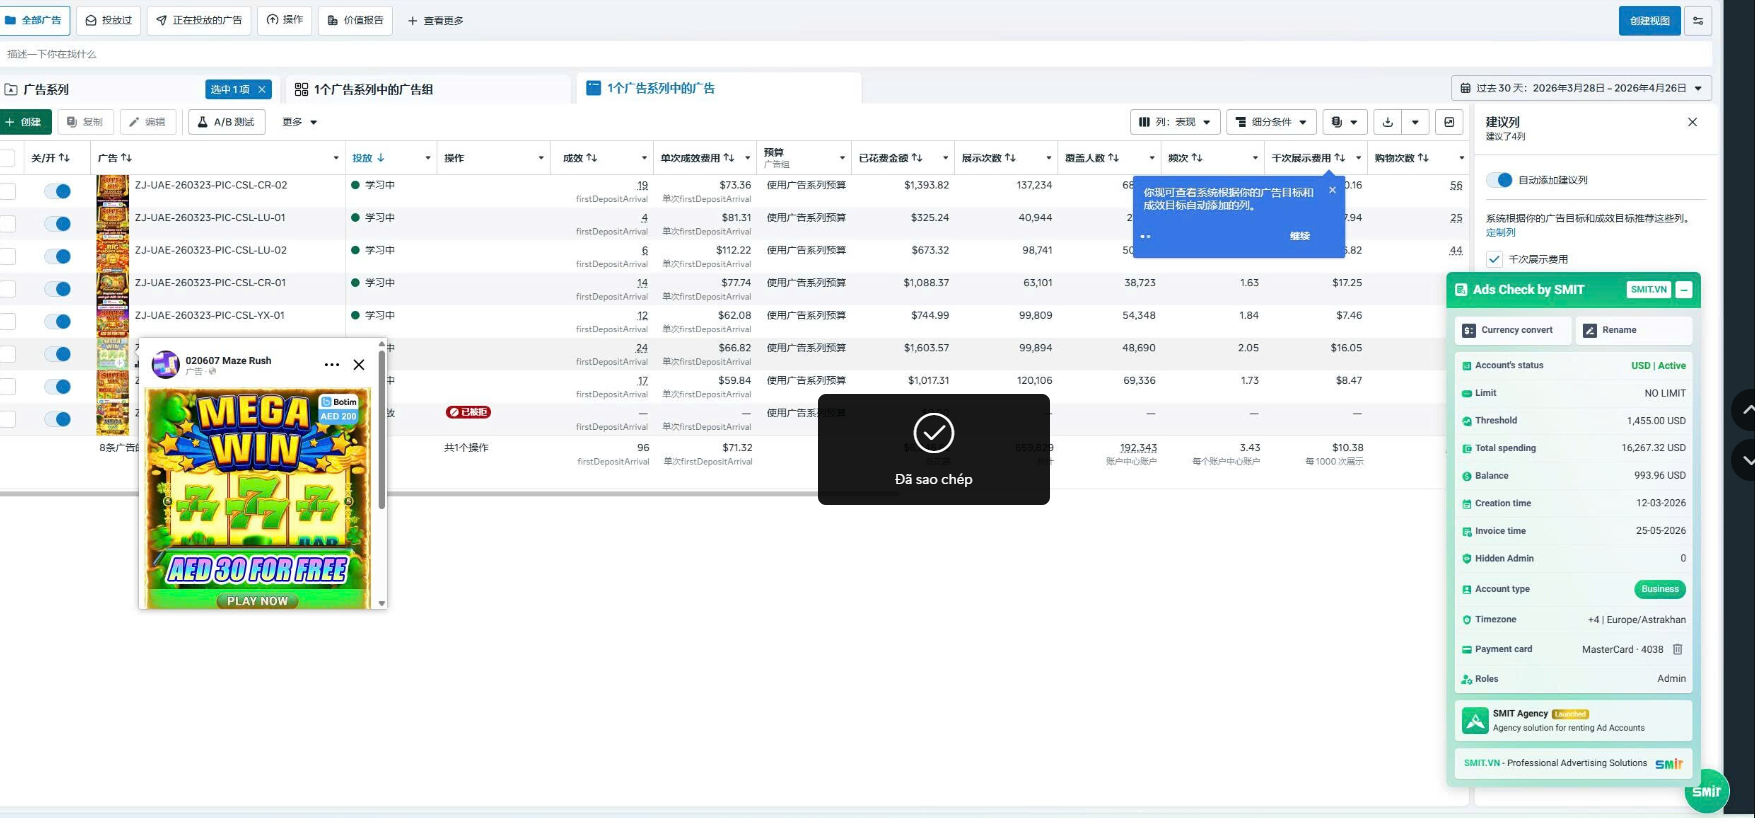The height and width of the screenshot is (818, 1755).
Task: Click the 创建视图 button
Action: pyautogui.click(x=1649, y=20)
